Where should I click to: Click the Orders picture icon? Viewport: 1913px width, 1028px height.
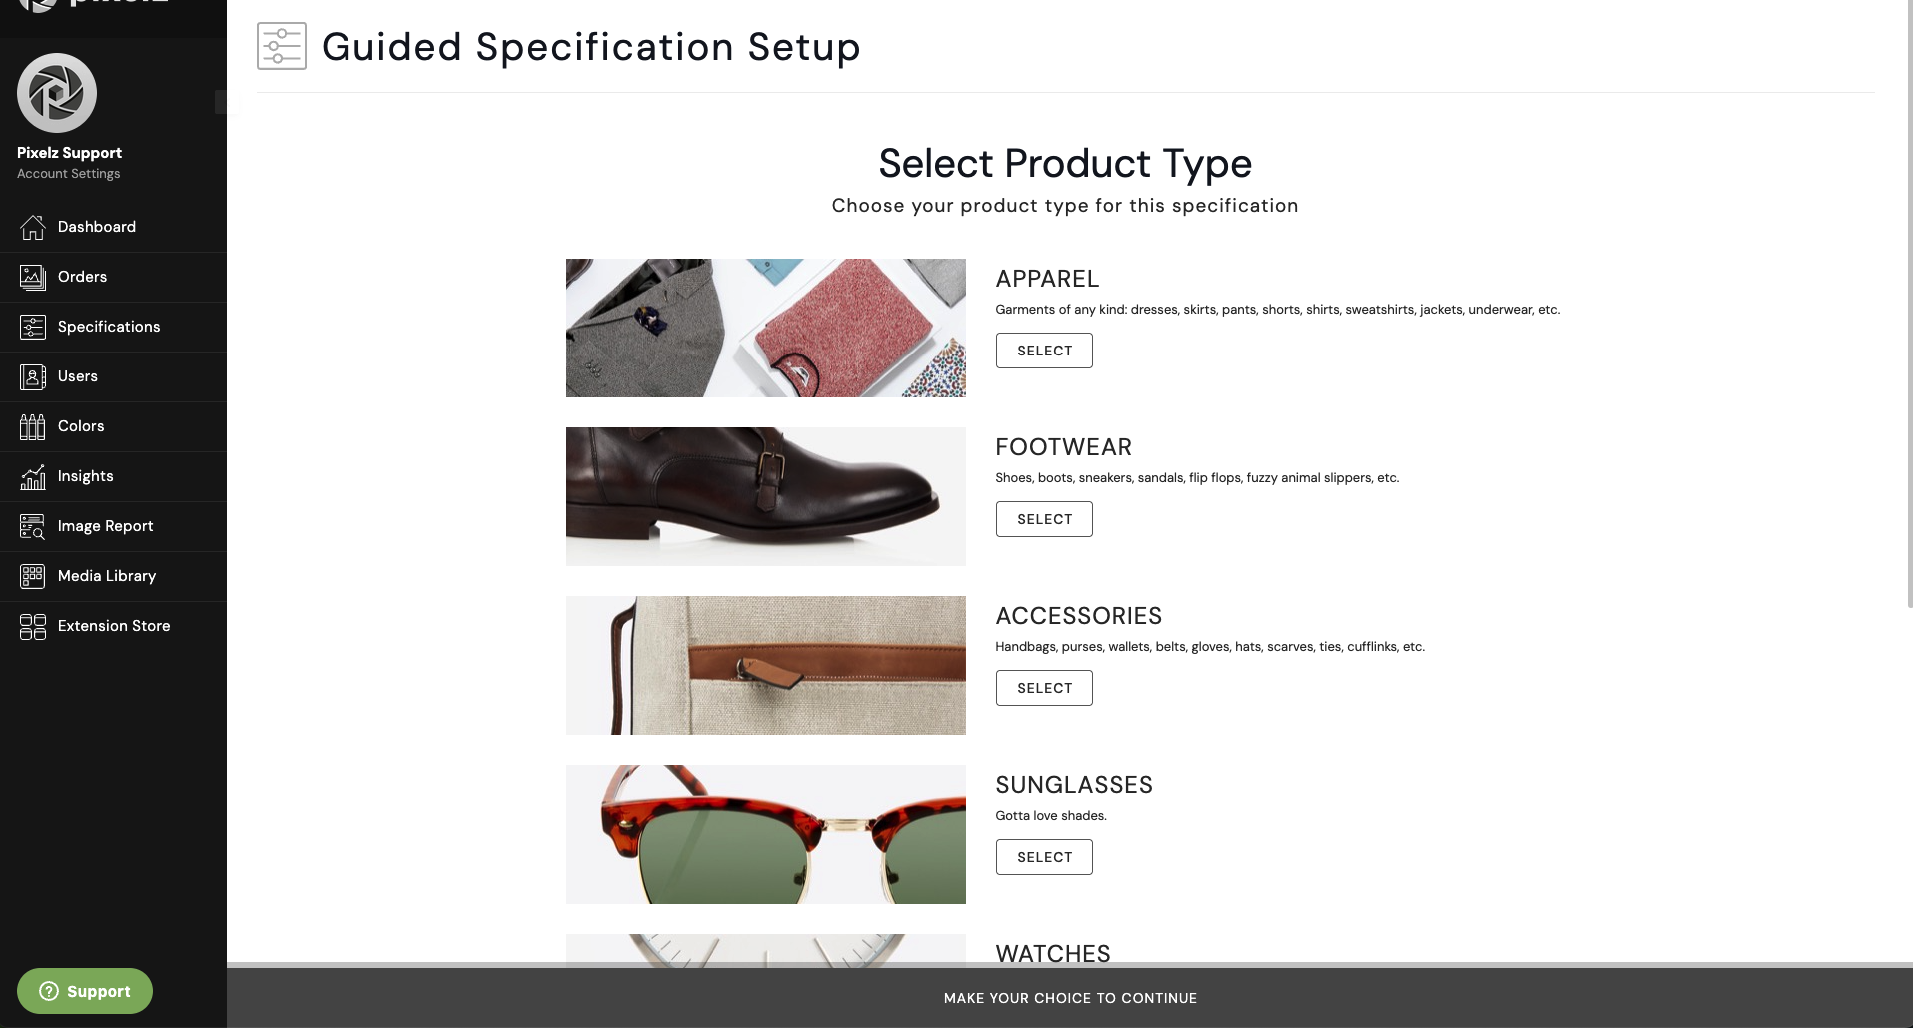pyautogui.click(x=32, y=277)
